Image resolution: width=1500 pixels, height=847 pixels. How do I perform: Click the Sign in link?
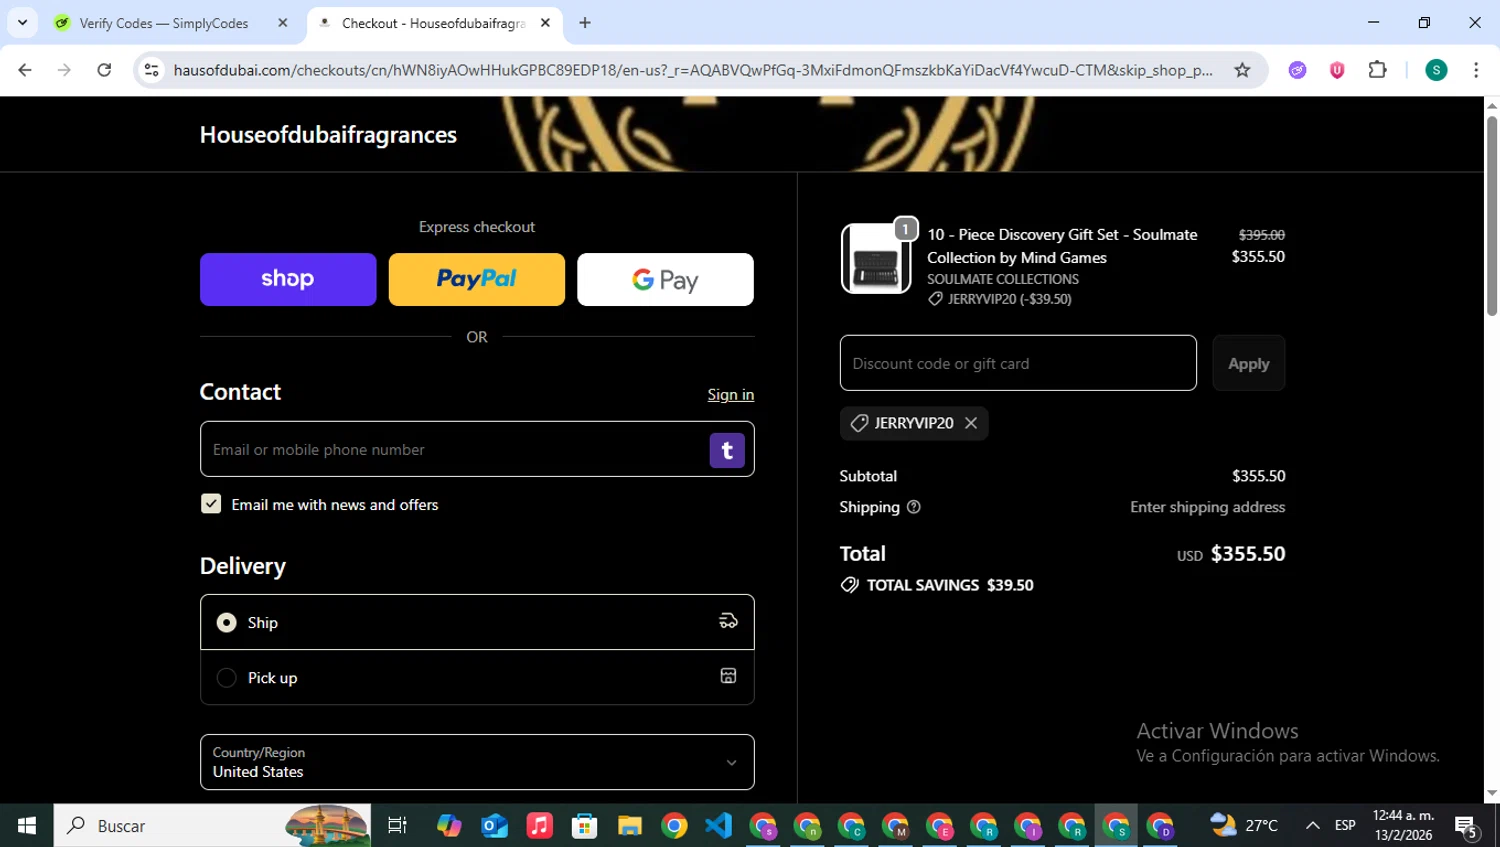(731, 394)
